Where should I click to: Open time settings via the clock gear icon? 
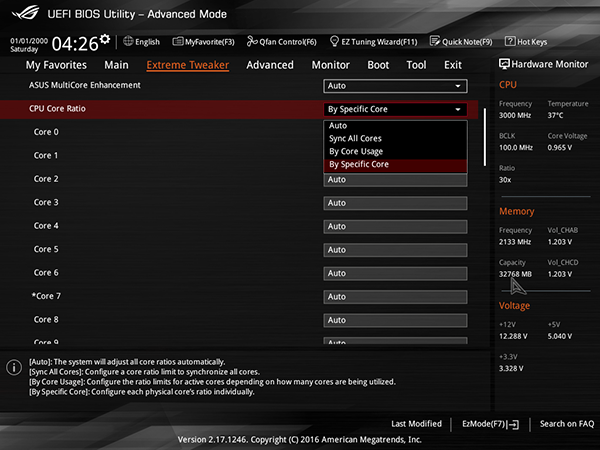[105, 39]
